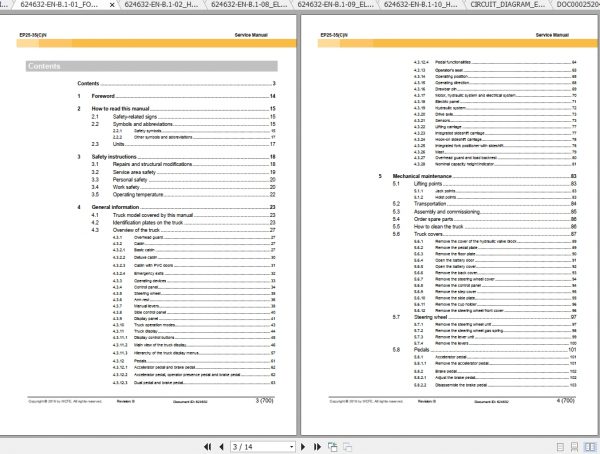Switch to the 624632-EN-B.1-10_H tab
Screen dimensions: 600x454
(421, 5)
